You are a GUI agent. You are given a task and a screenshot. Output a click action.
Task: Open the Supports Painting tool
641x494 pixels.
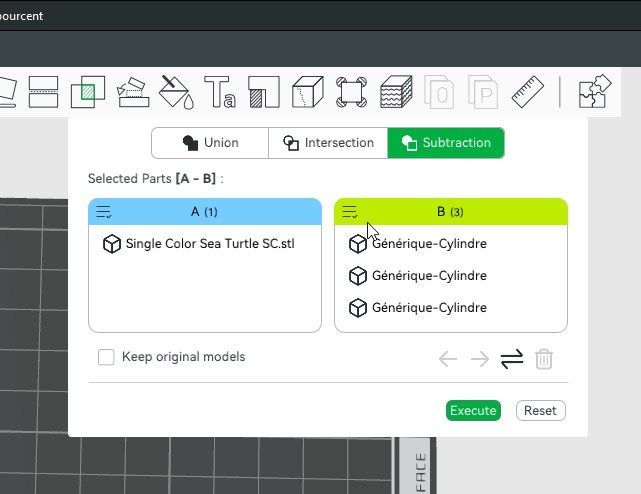tap(264, 92)
